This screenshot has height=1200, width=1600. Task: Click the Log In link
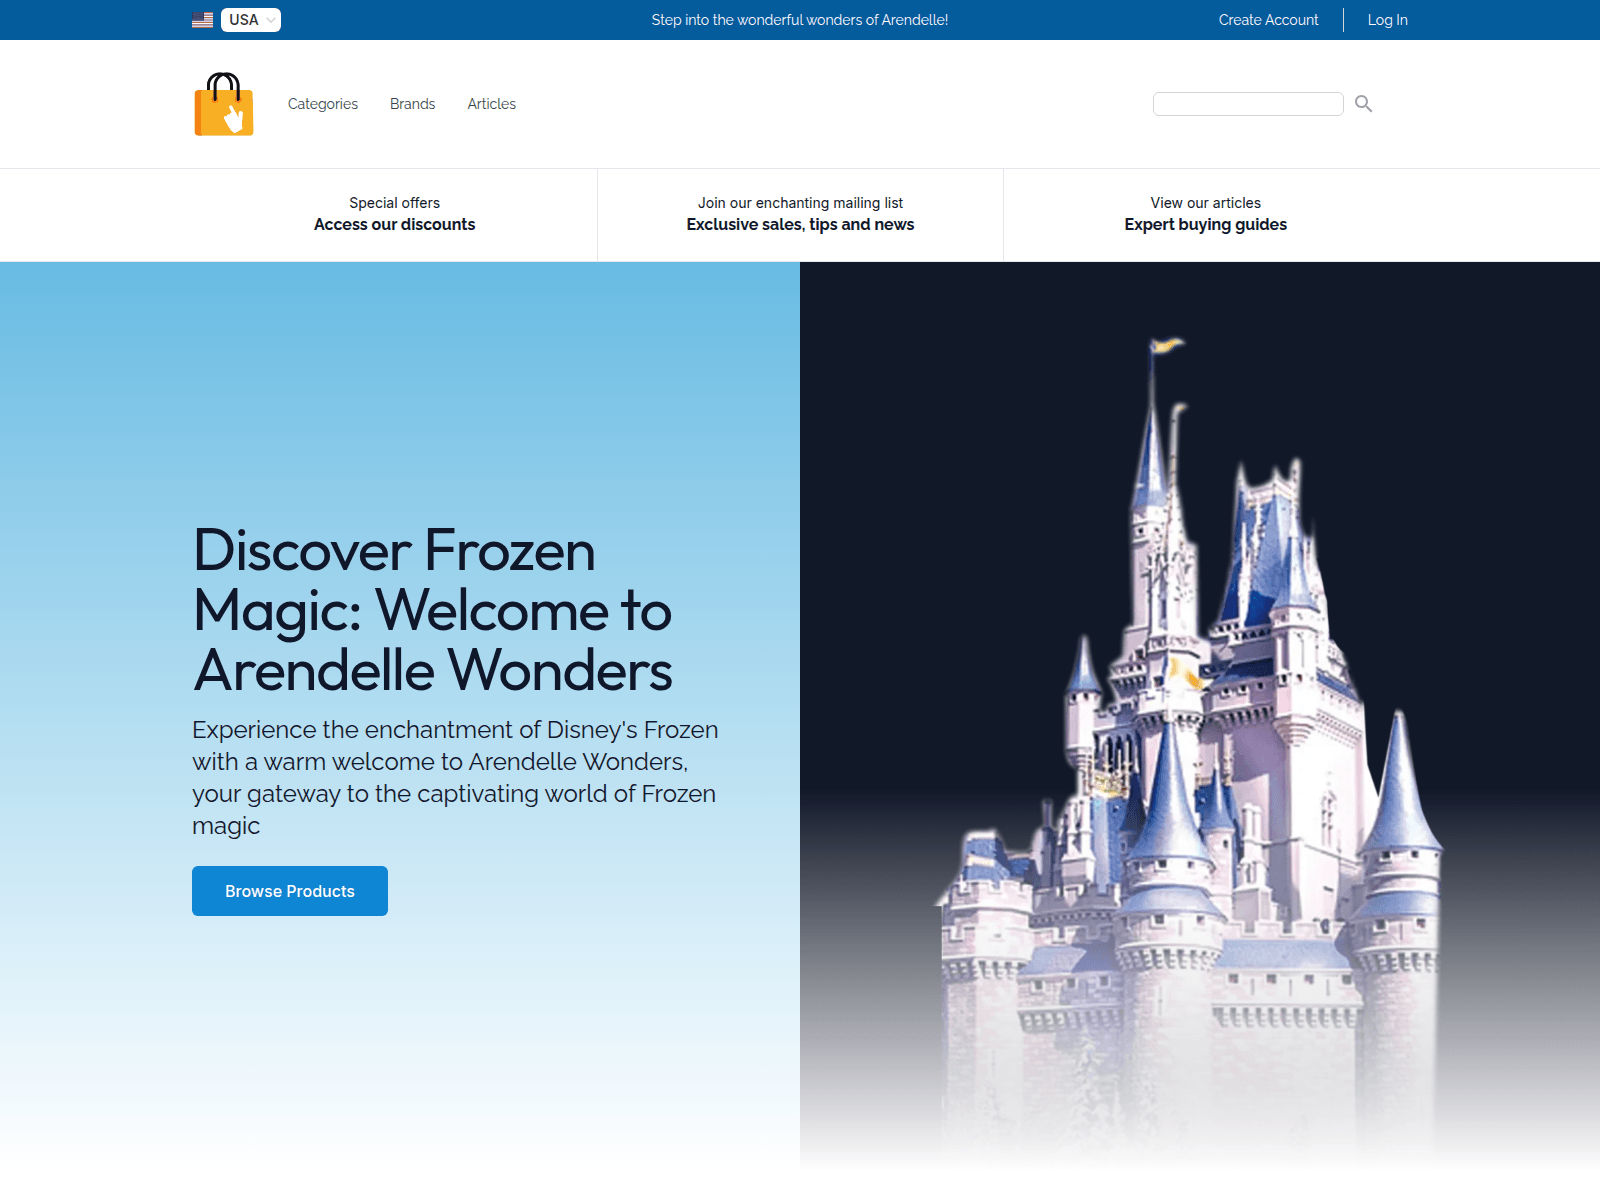coord(1387,20)
